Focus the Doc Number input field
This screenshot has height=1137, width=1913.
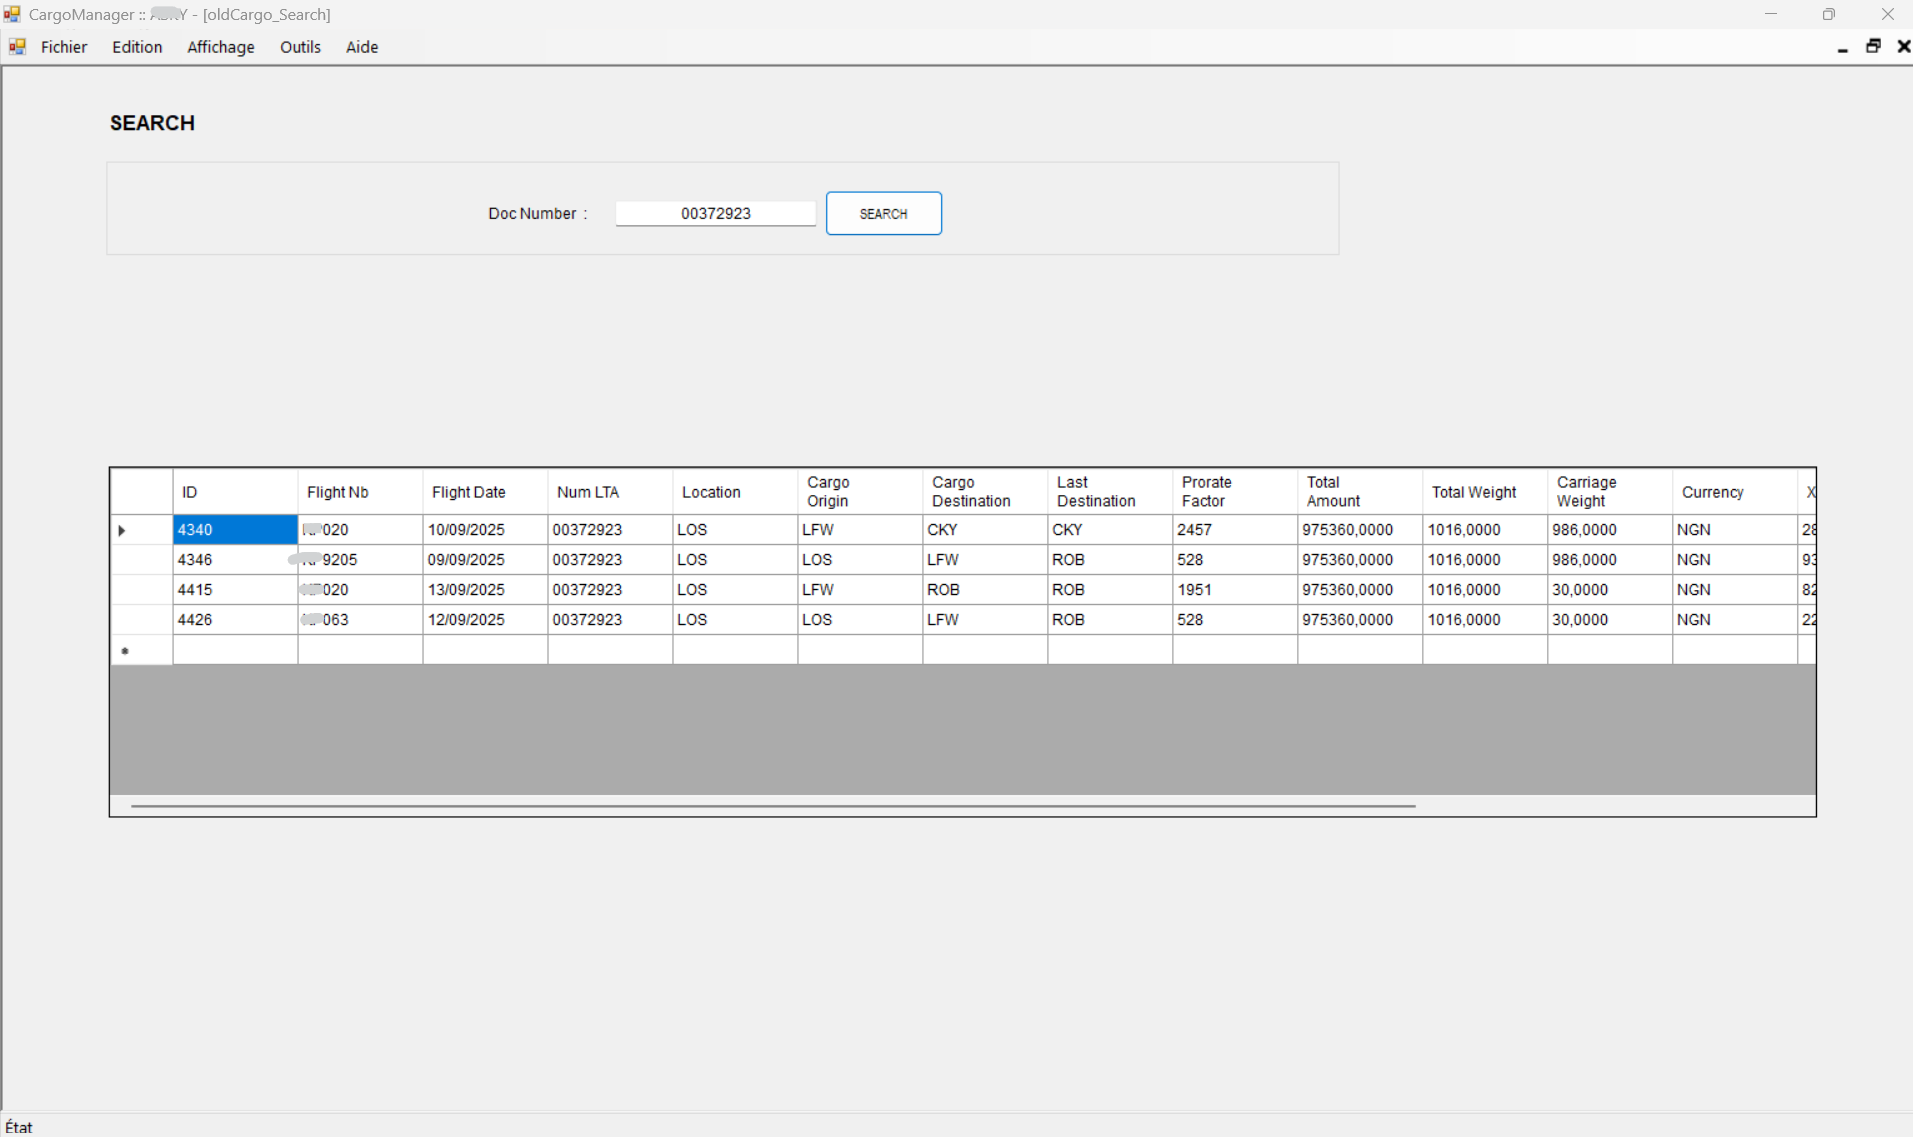pyautogui.click(x=715, y=213)
